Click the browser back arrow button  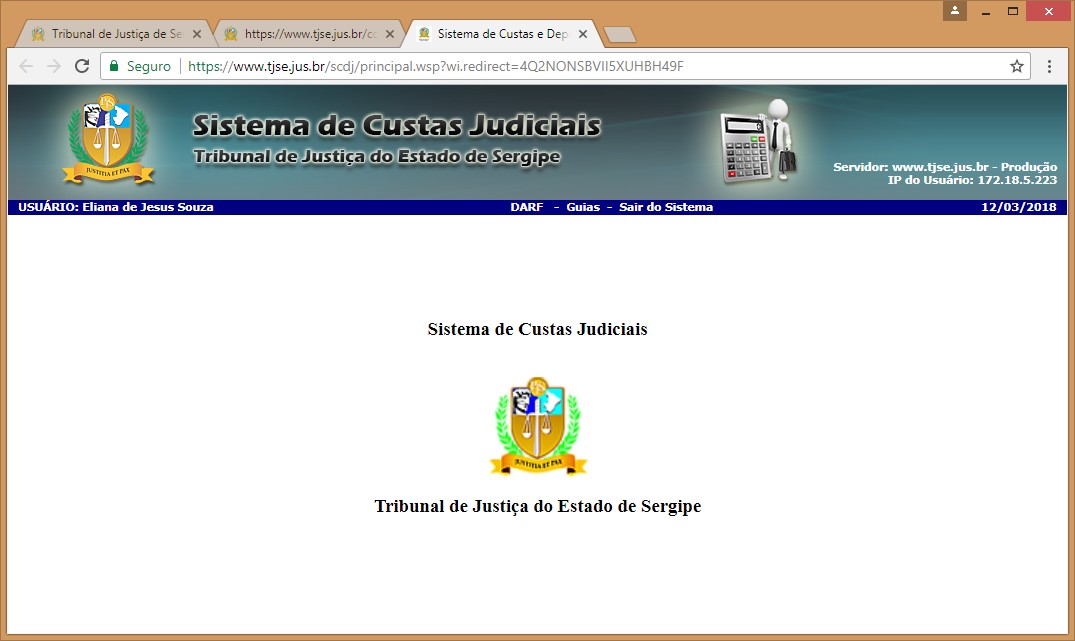(26, 66)
